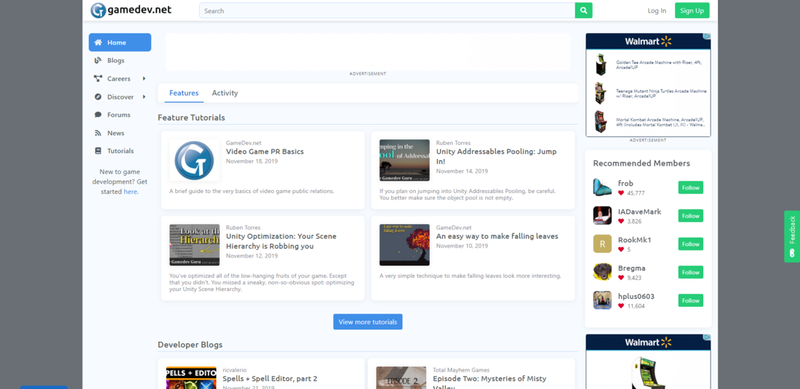Click Golden Tee Arcade Machine ad item
The image size is (800, 389).
648,65
